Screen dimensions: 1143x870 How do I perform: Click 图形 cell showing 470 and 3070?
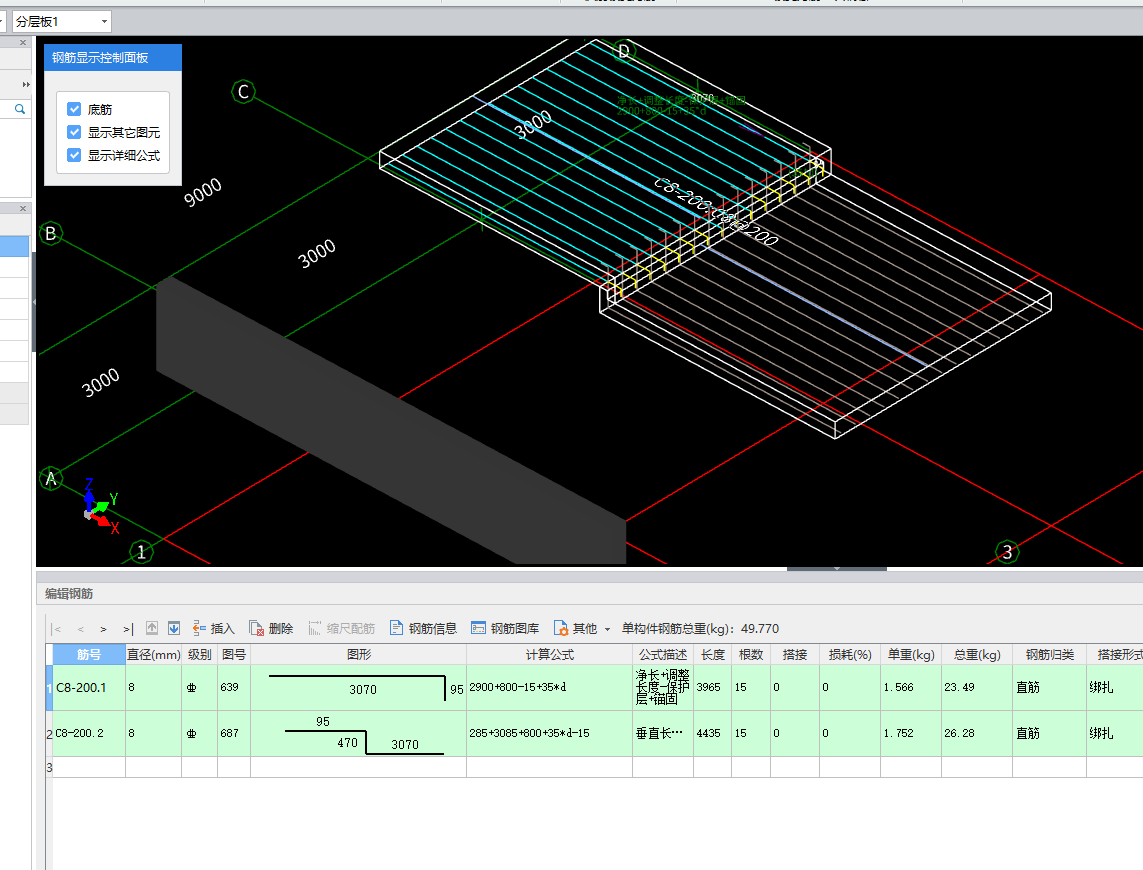click(x=359, y=734)
